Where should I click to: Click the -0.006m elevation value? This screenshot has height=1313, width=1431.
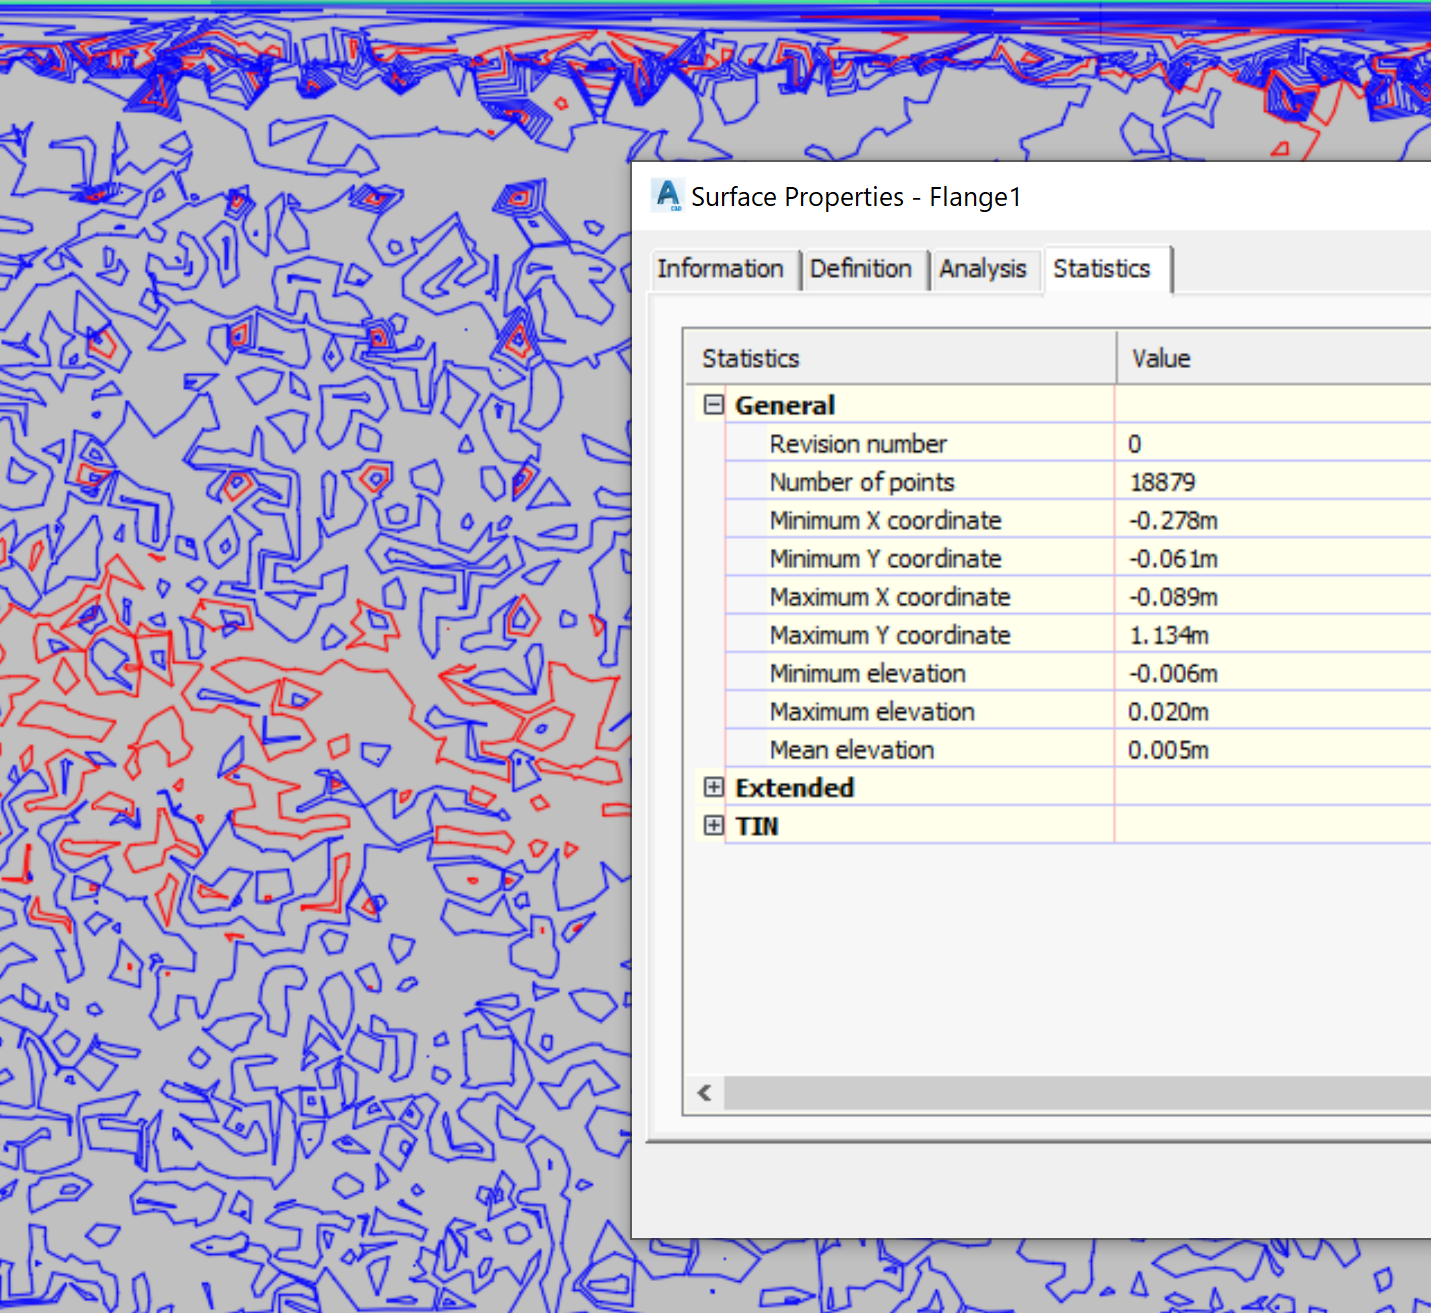1173,673
